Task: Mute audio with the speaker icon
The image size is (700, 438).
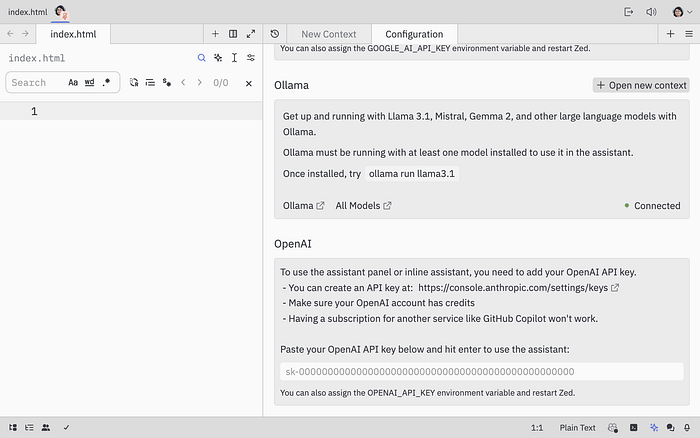Action: pyautogui.click(x=651, y=12)
